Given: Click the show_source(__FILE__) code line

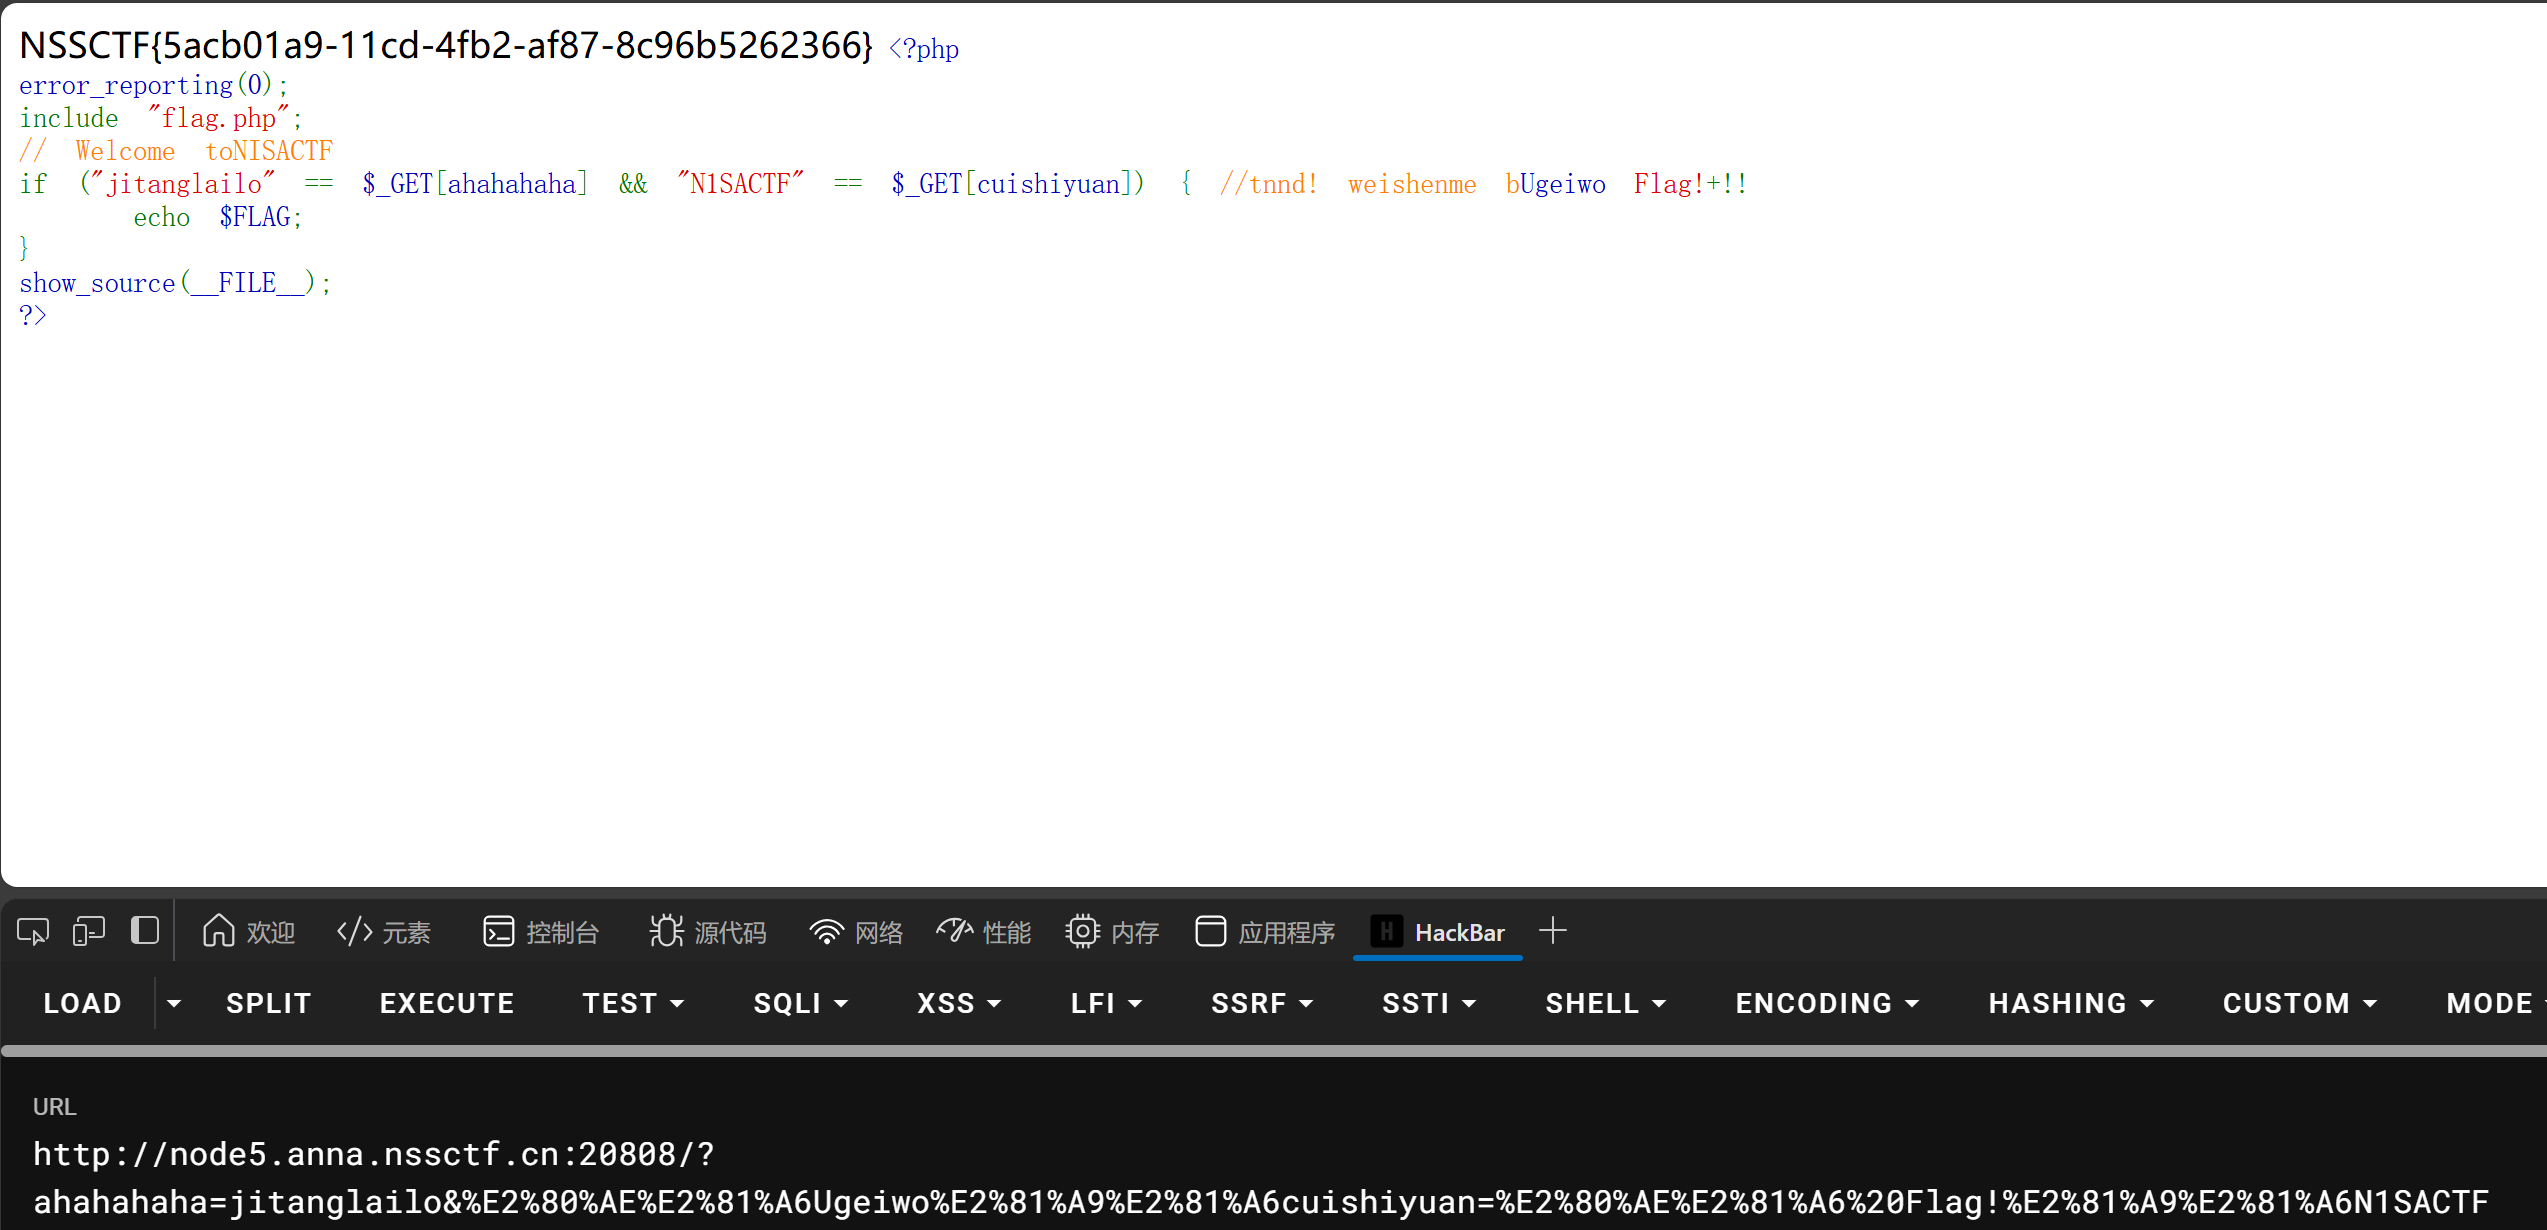Looking at the screenshot, I should pos(175,283).
